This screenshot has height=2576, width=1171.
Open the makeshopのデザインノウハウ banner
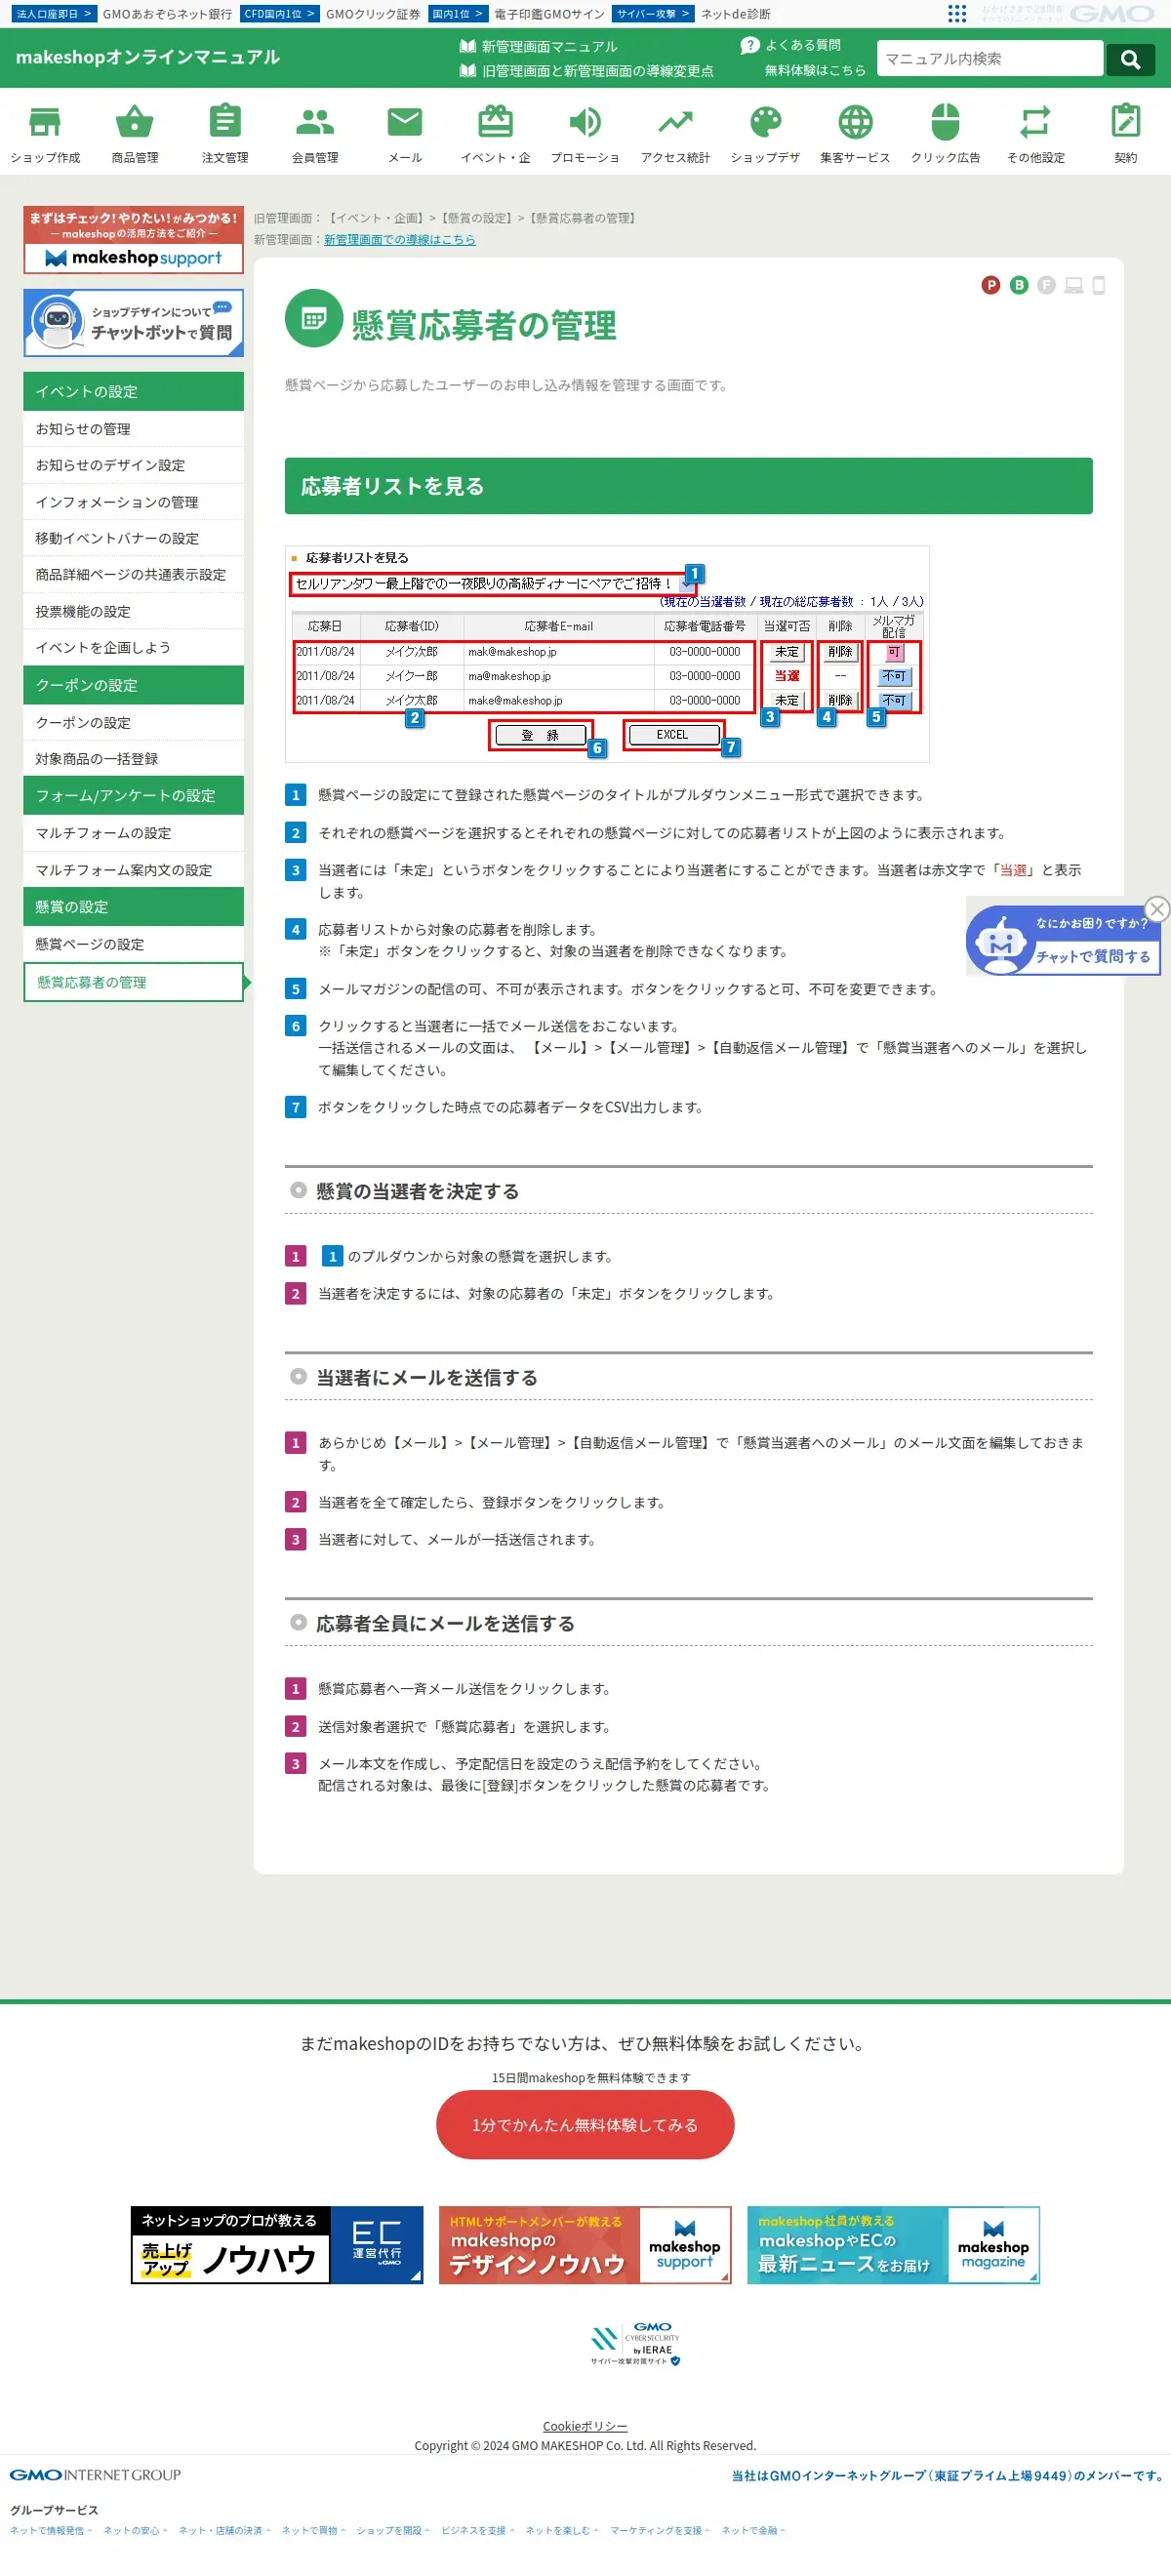[x=585, y=2245]
